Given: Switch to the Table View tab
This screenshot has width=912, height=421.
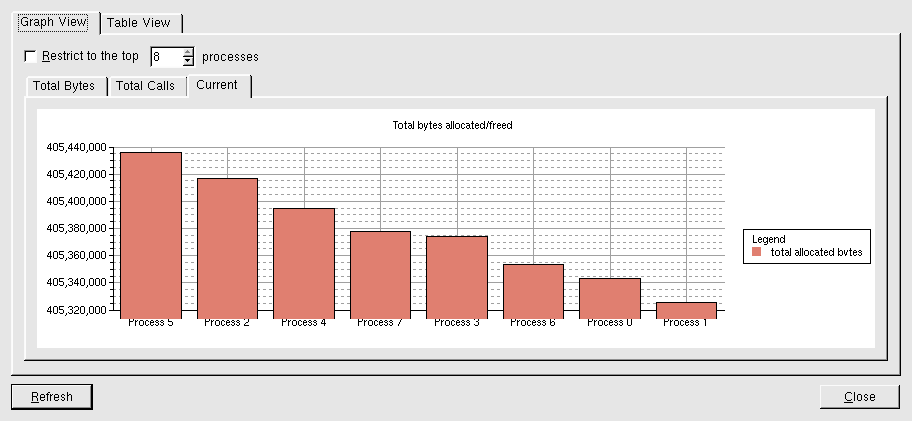Looking at the screenshot, I should pyautogui.click(x=138, y=23).
